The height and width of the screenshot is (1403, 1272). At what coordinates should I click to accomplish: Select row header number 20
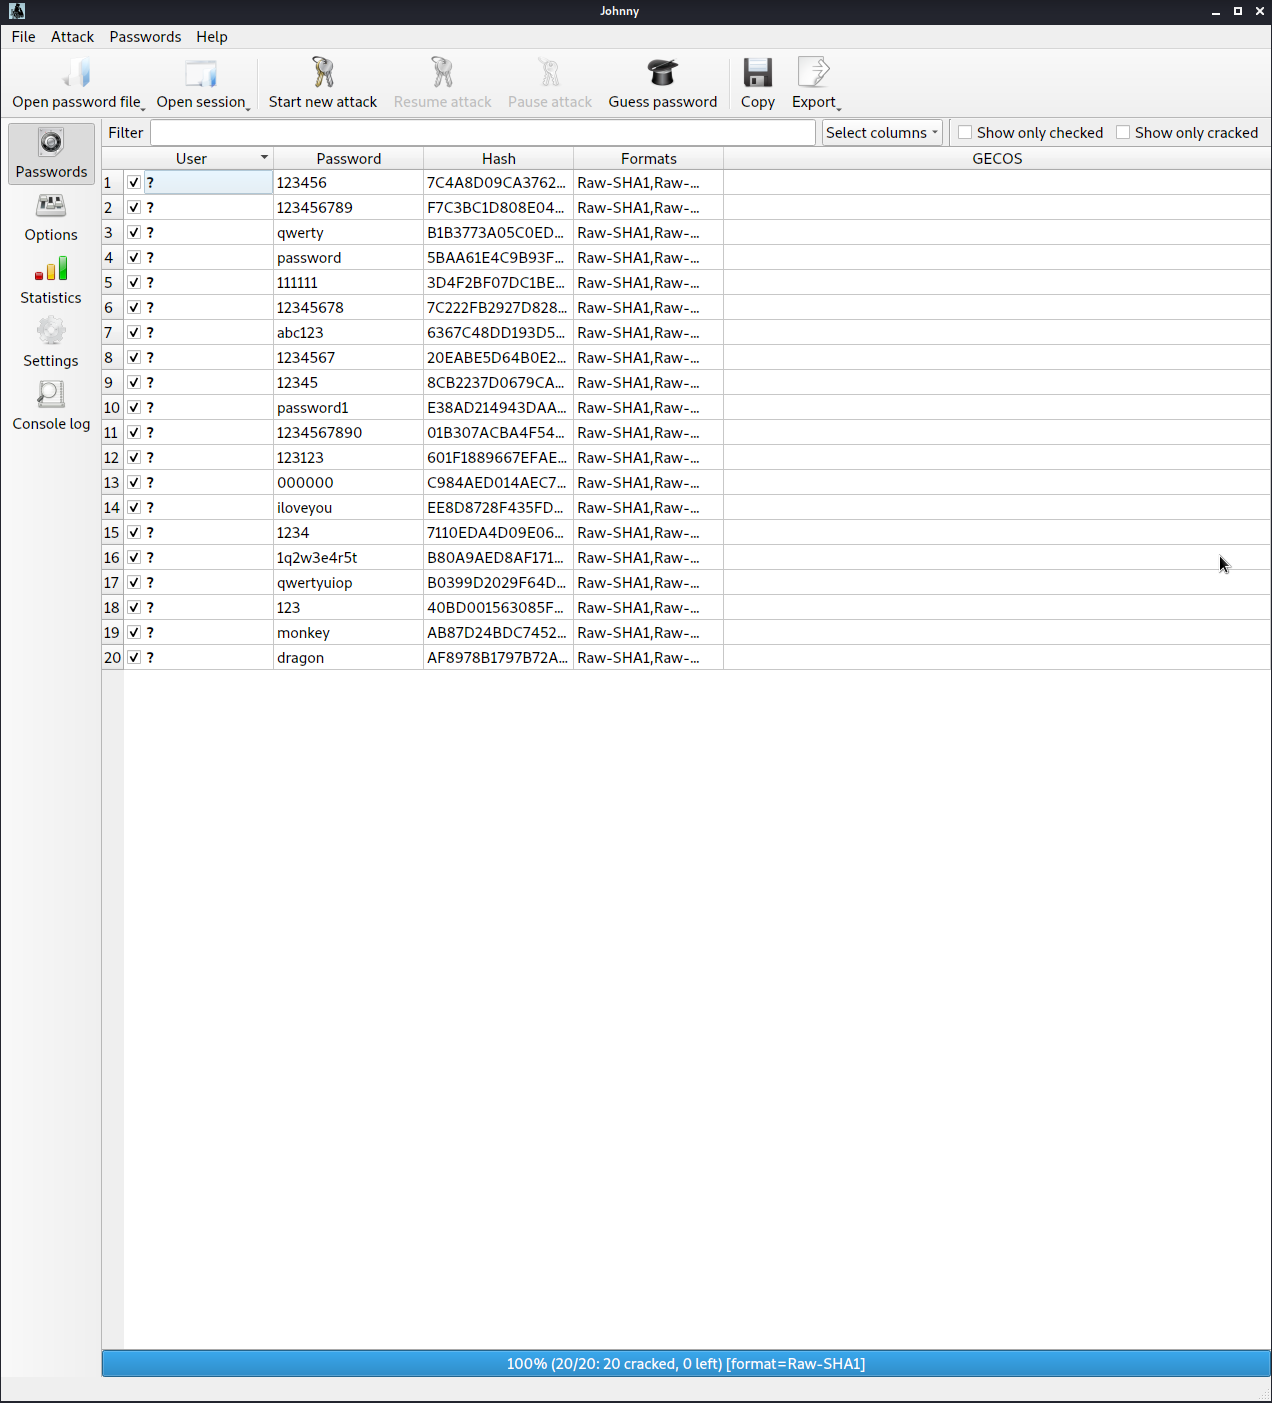point(112,657)
